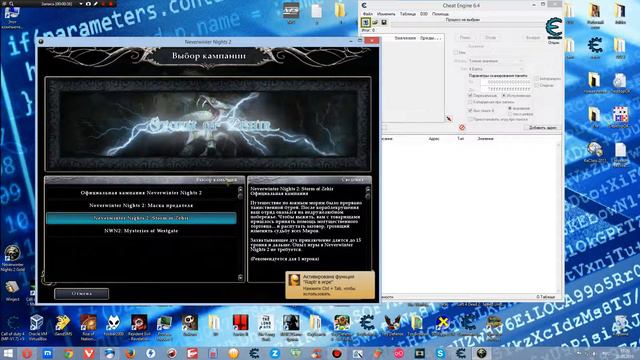Toggle the pause game while scanning checkbox
The height and width of the screenshot is (360, 640).
470,119
